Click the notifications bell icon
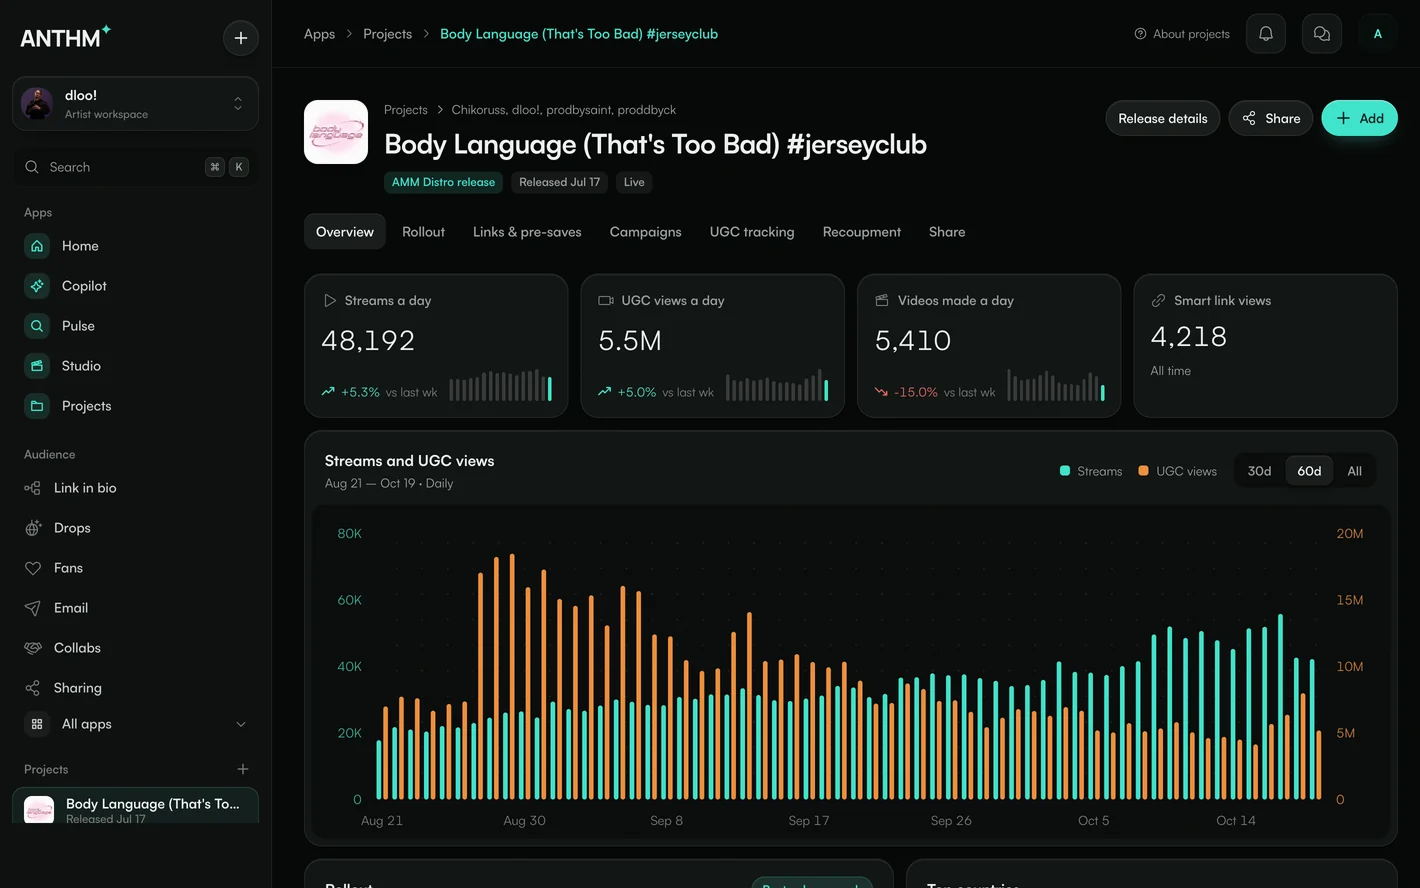Screen dimensions: 1420x888 [1266, 34]
